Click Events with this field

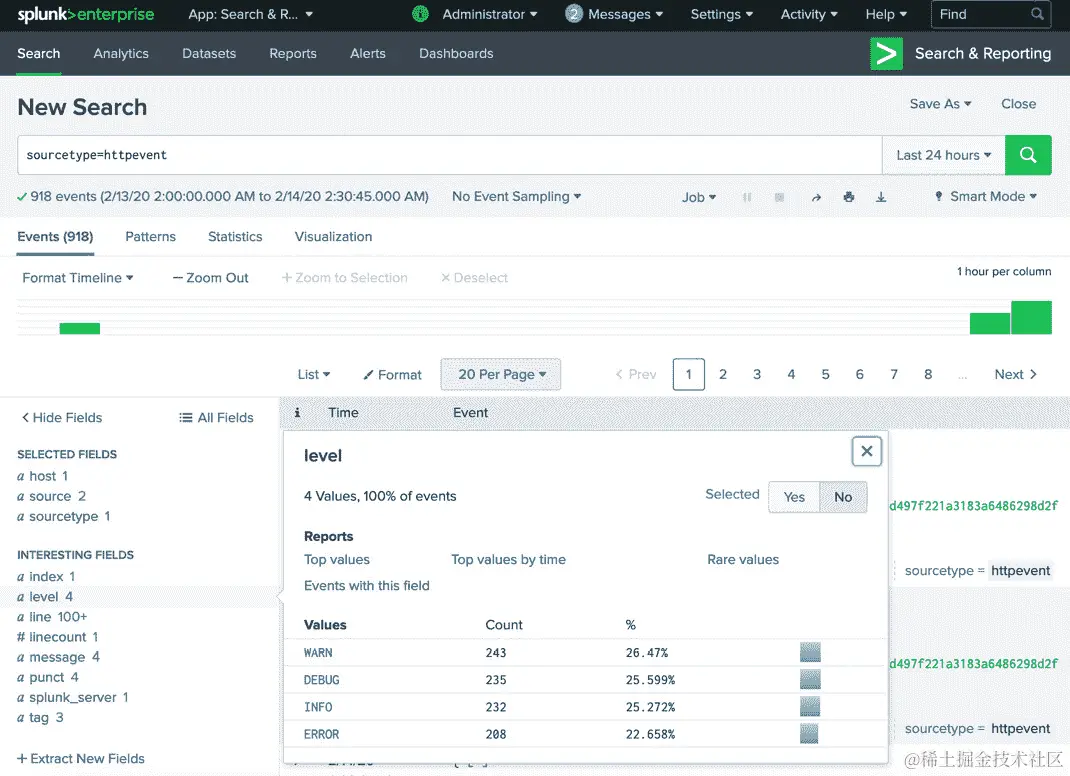tap(366, 586)
